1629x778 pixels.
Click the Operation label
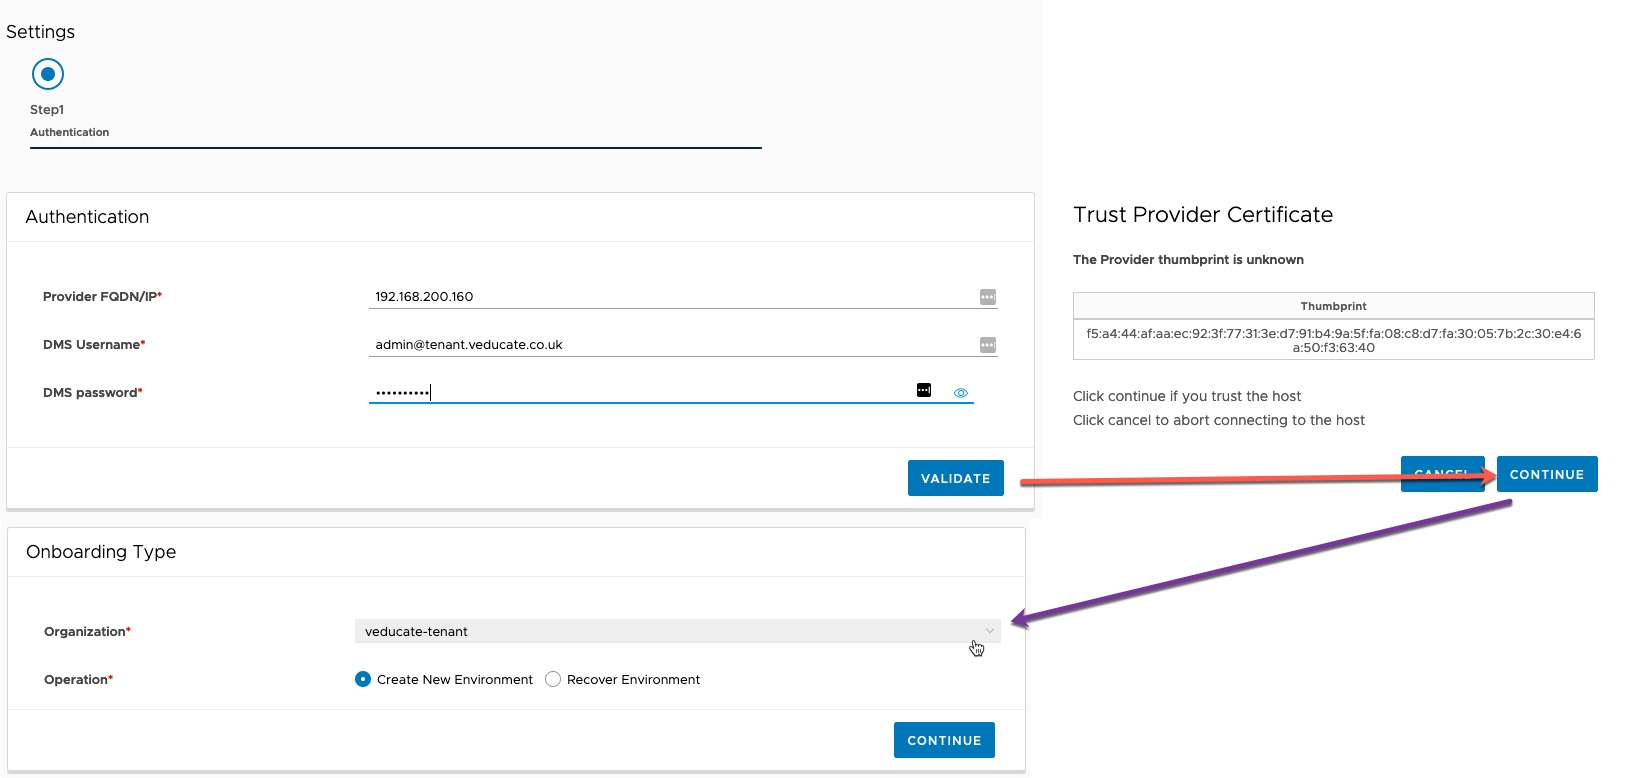[x=78, y=680]
